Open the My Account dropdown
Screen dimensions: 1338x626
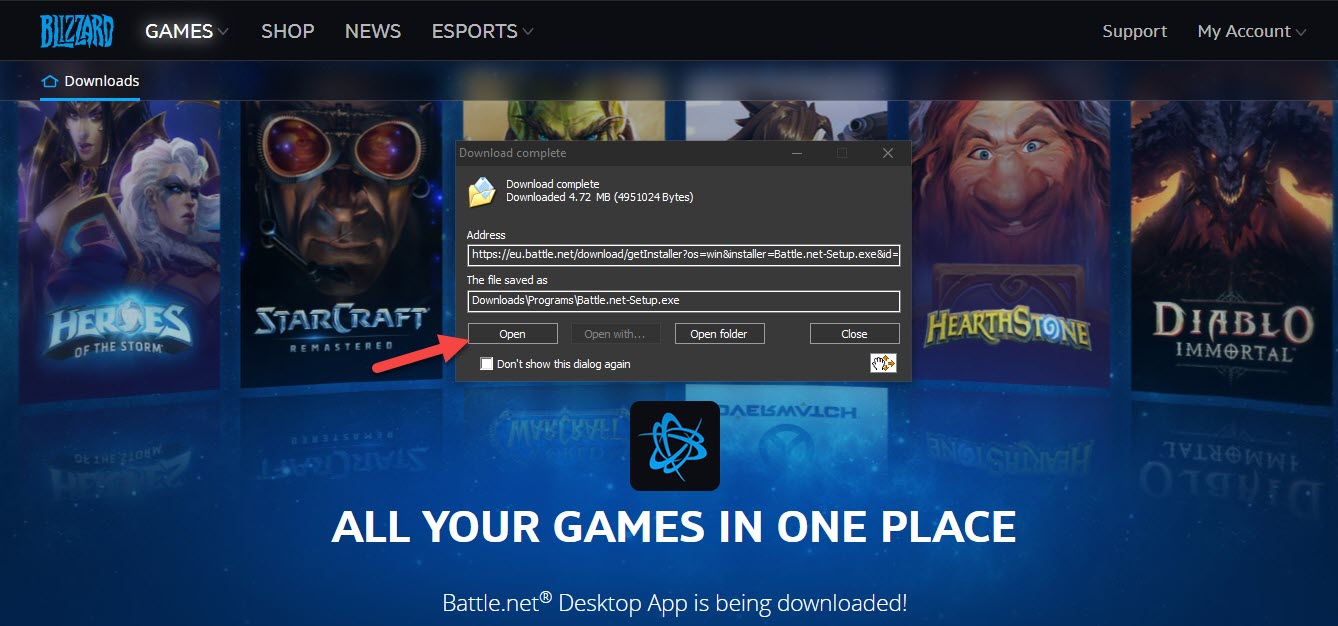point(1251,31)
